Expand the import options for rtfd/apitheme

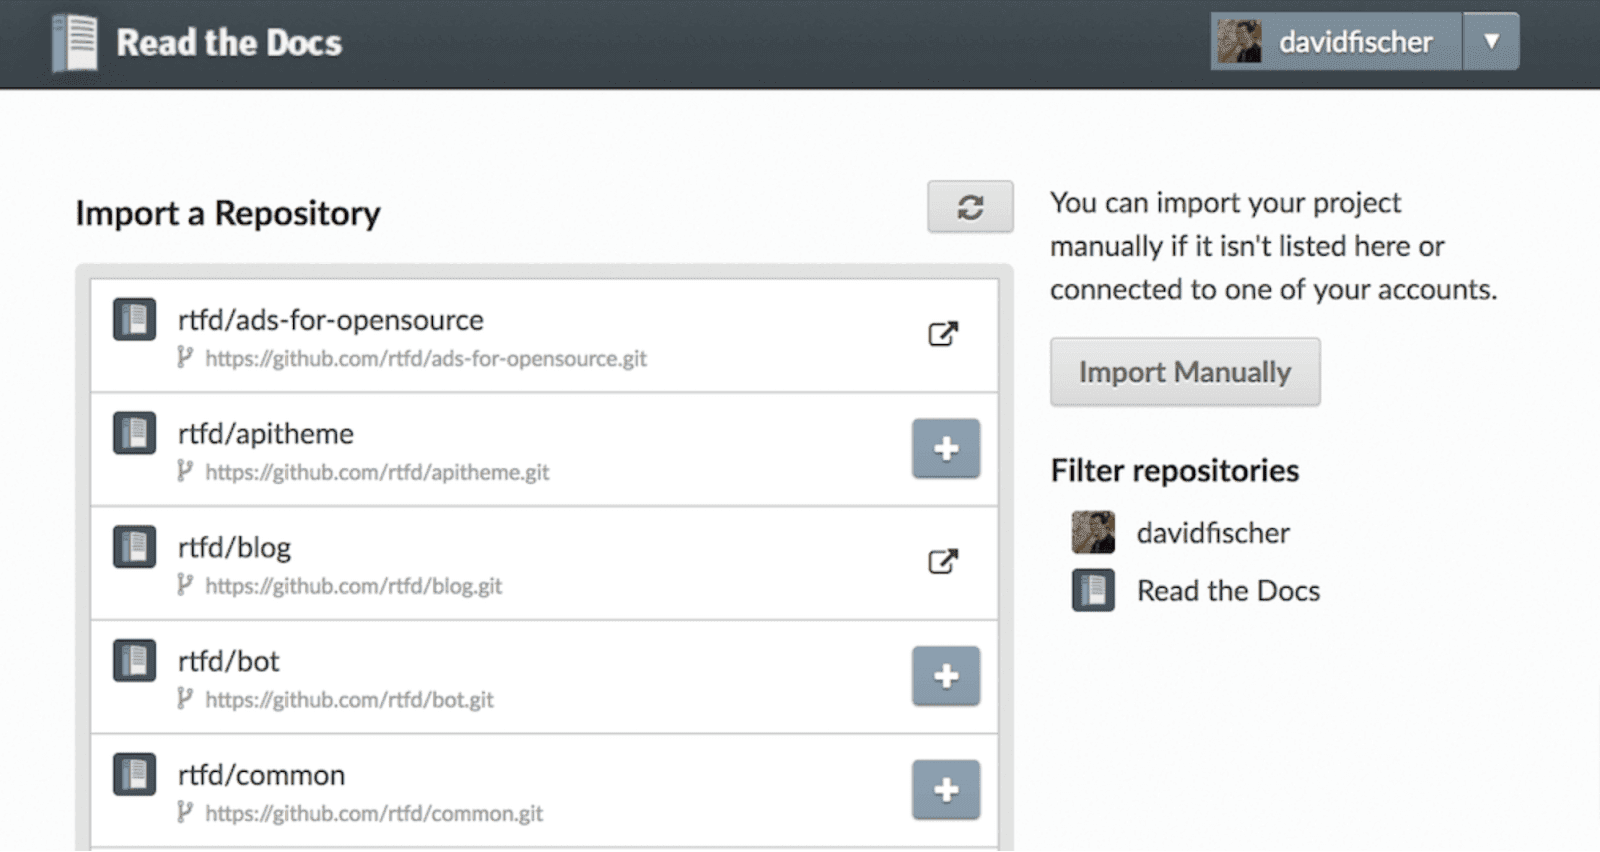click(x=945, y=449)
